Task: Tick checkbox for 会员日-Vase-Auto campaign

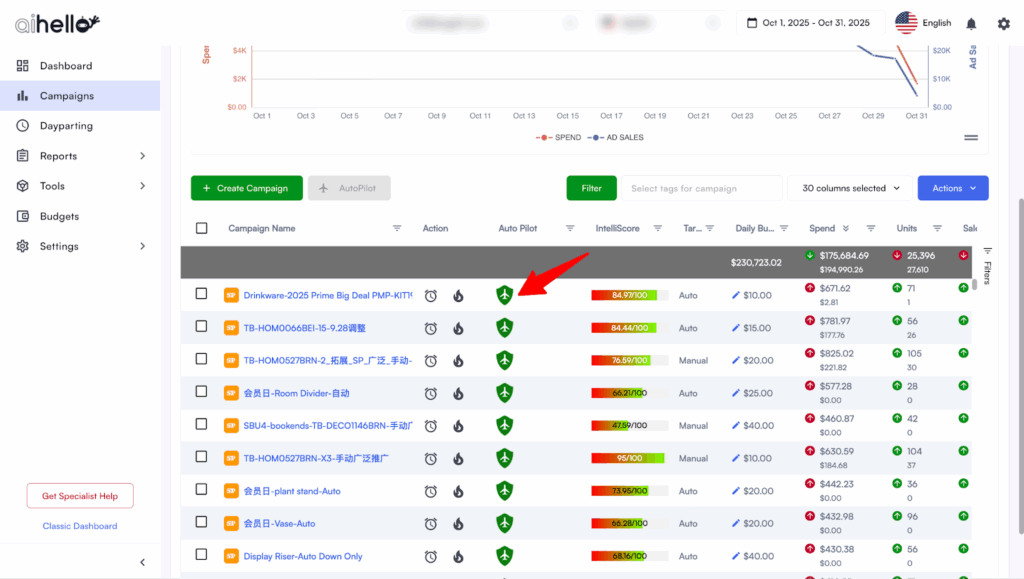Action: (x=202, y=523)
